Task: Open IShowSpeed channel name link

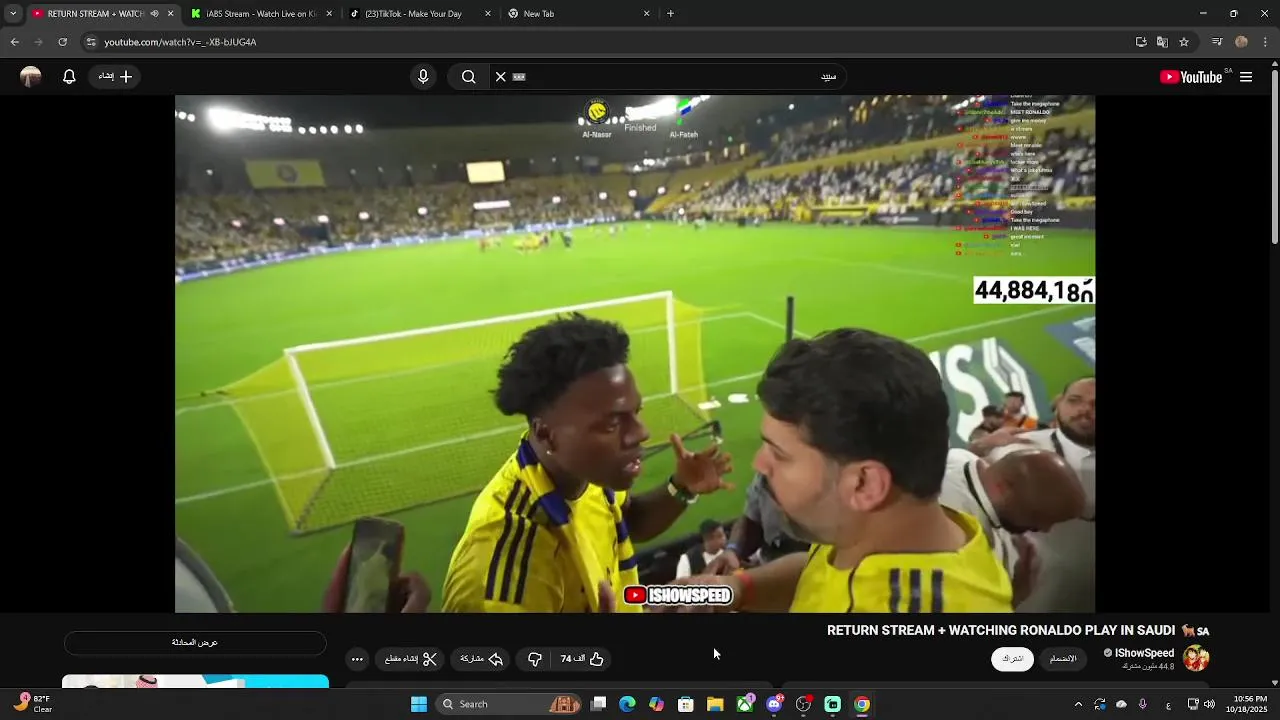Action: [x=1144, y=653]
